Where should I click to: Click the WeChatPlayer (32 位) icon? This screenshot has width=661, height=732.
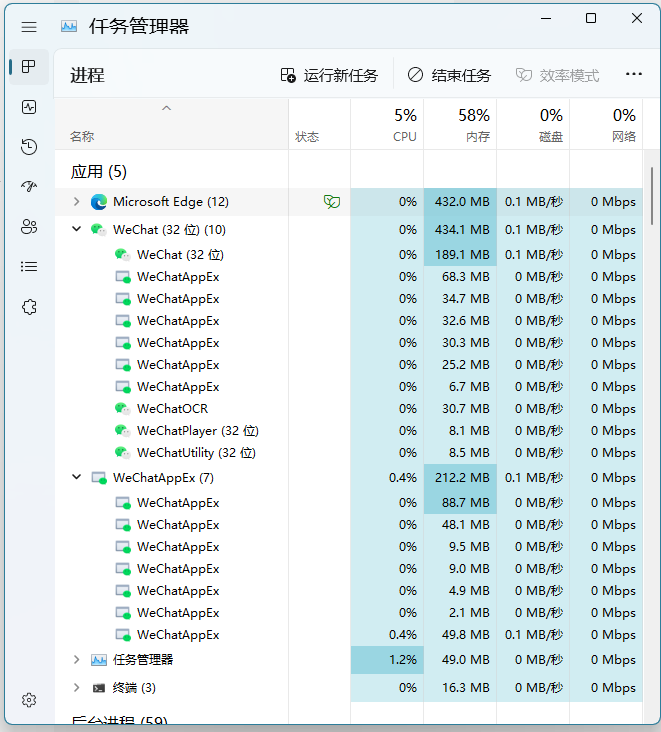click(122, 430)
